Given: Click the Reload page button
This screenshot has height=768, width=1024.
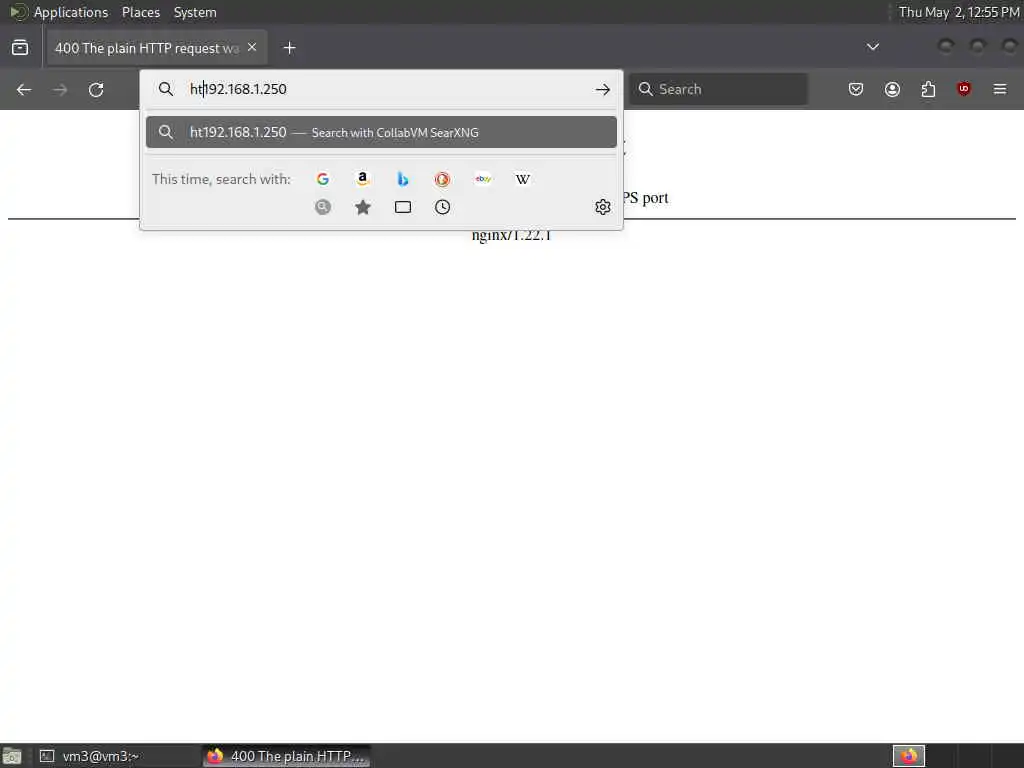Looking at the screenshot, I should [x=96, y=89].
